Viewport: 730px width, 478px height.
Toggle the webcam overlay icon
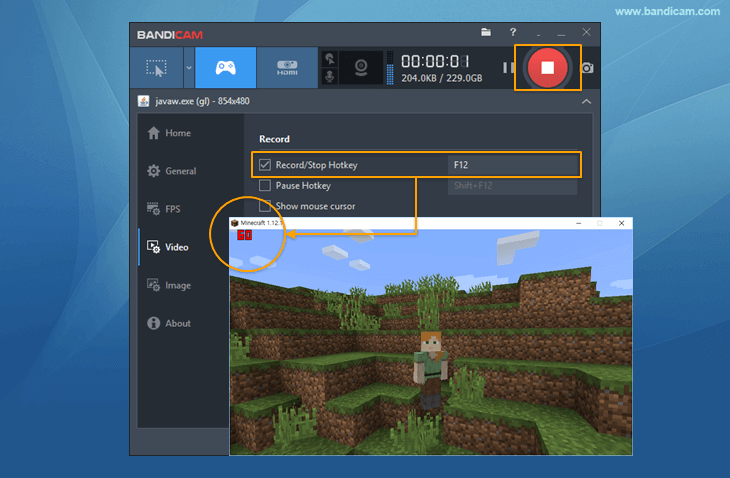point(360,68)
